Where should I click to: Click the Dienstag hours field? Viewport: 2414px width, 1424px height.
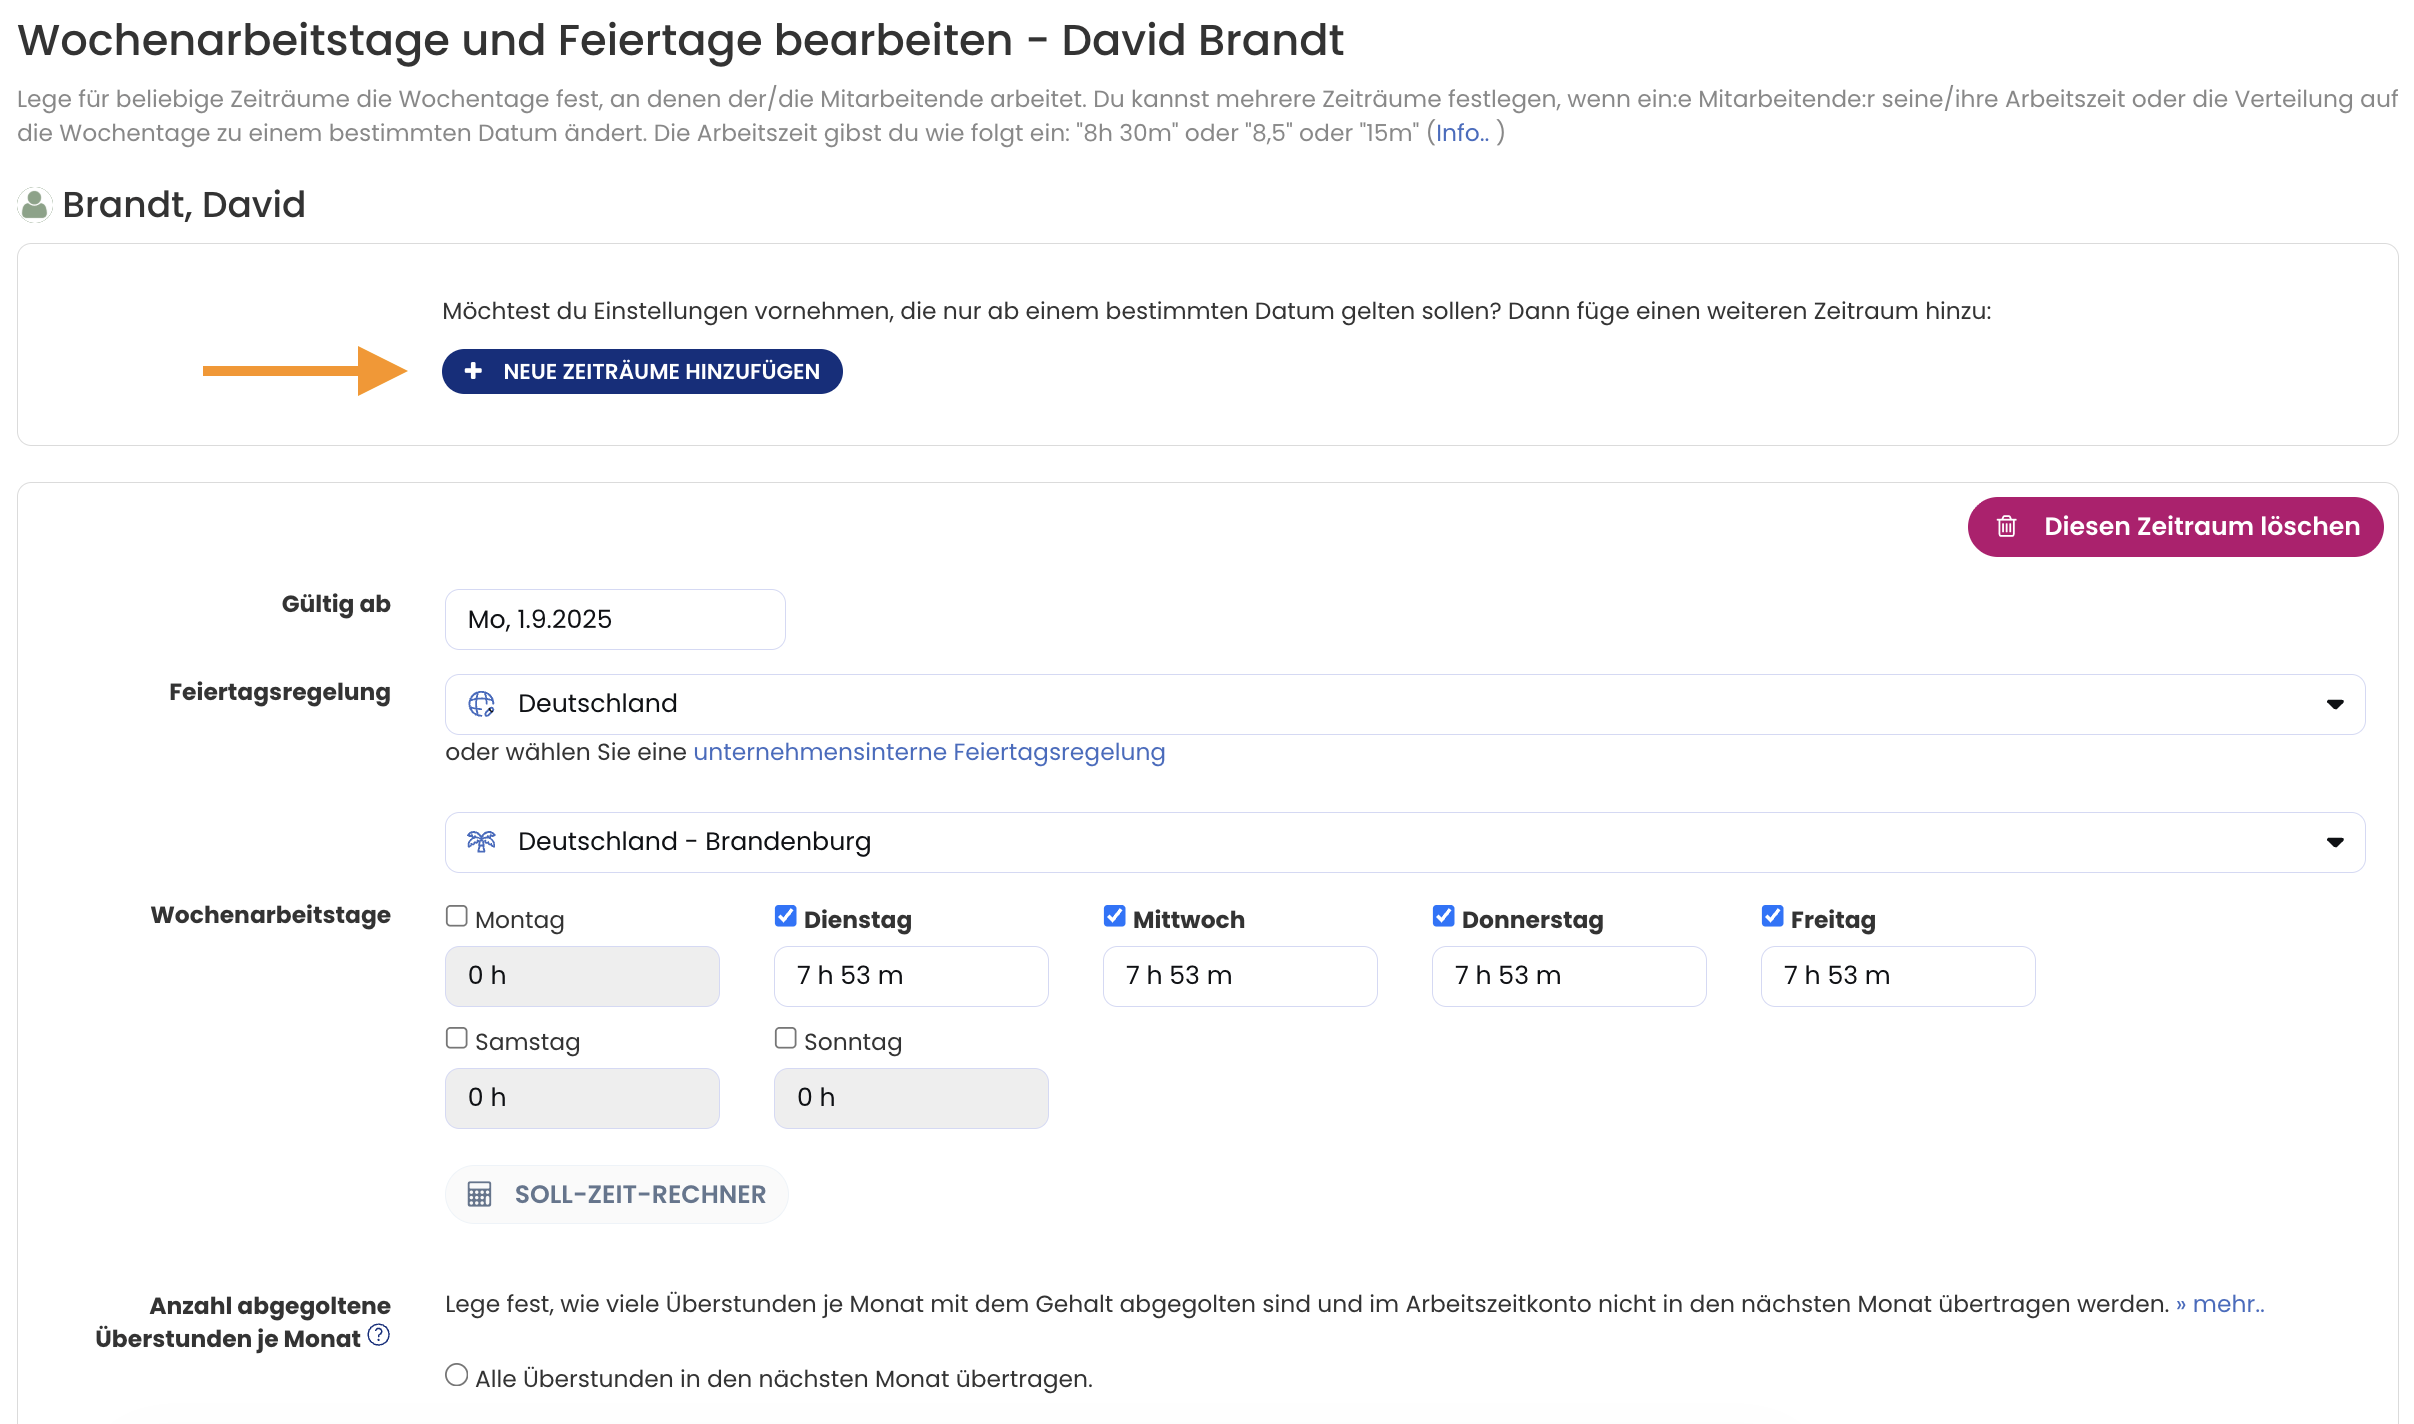(911, 976)
